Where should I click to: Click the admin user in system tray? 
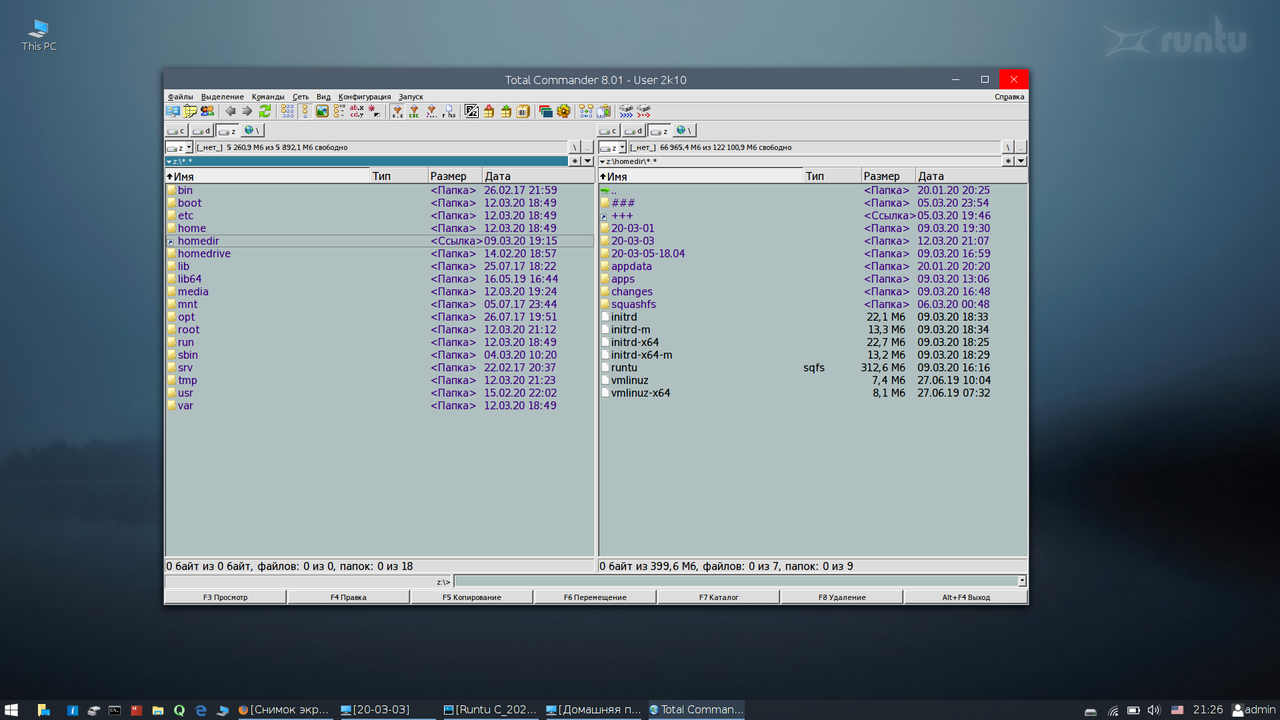1254,710
